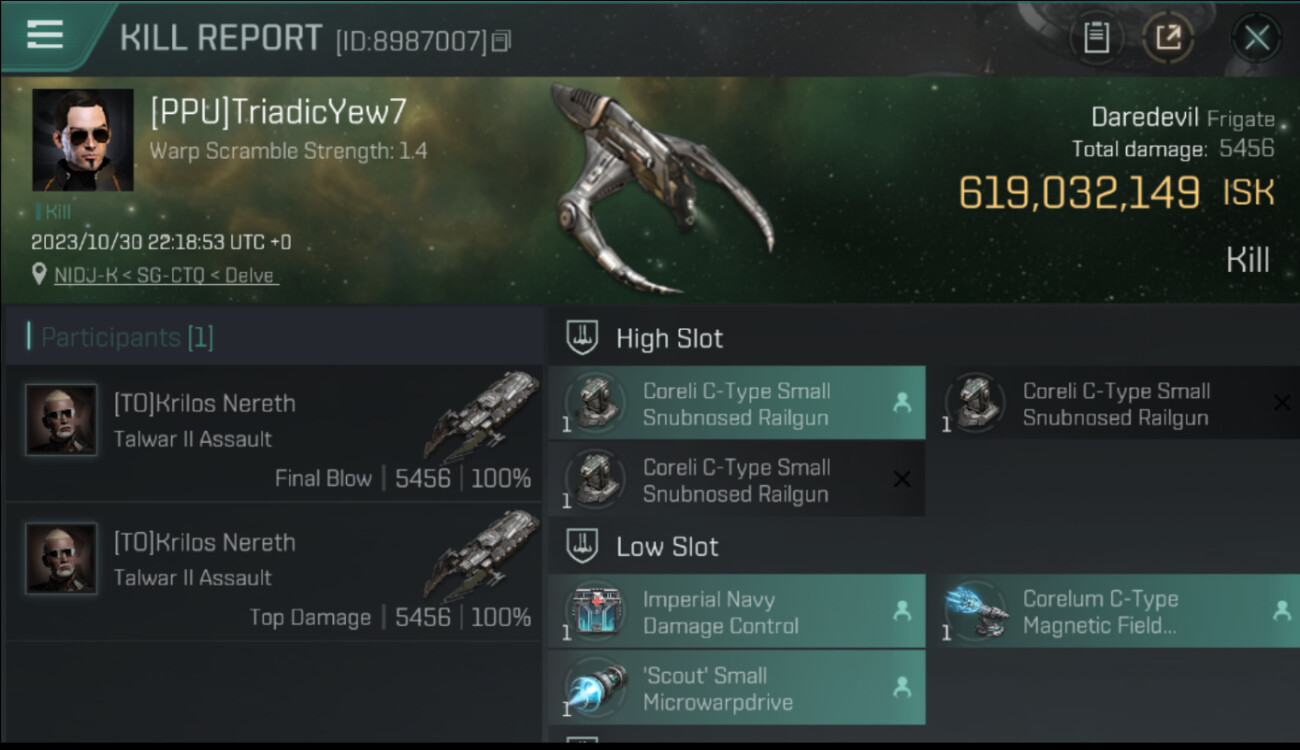Open the Talwar II Assault ship image of the Final Blow entry
Screen dimensions: 1300x750
pos(483,413)
